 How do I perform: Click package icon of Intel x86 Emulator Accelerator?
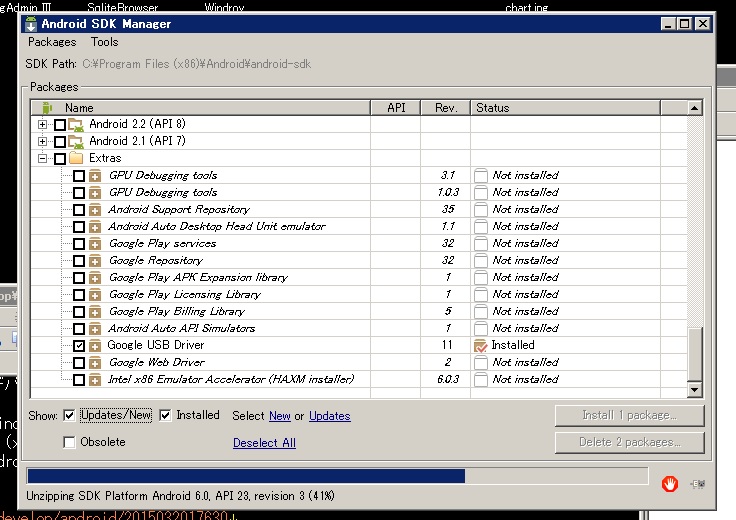click(x=95, y=380)
